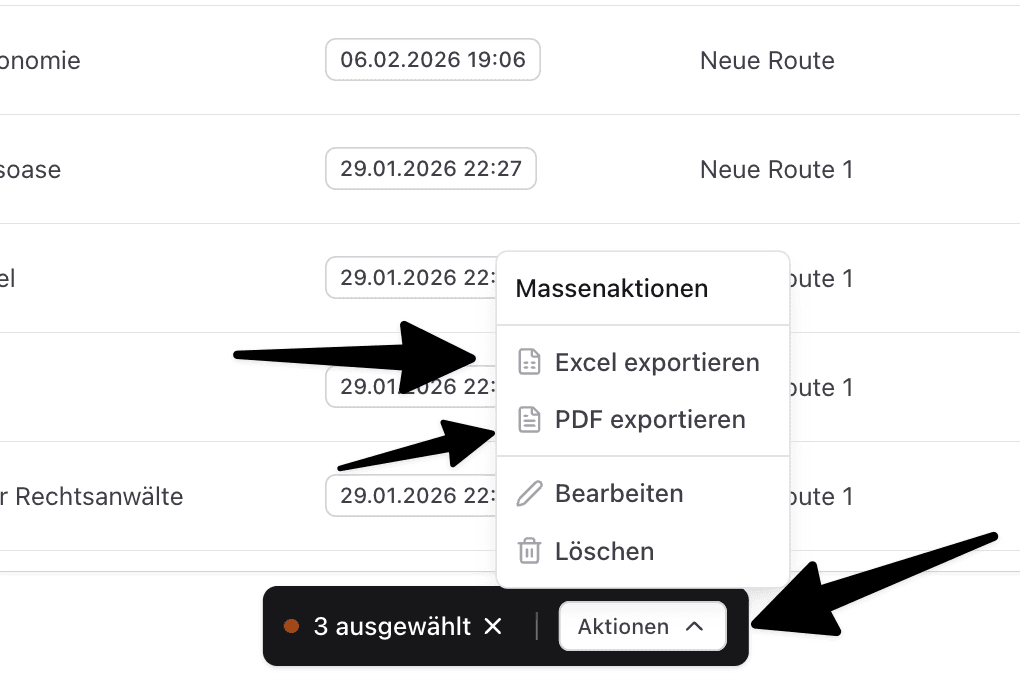This screenshot has height=680, width=1020.
Task: Choose PDF exportieren from the bulk actions menu
Action: click(x=650, y=420)
